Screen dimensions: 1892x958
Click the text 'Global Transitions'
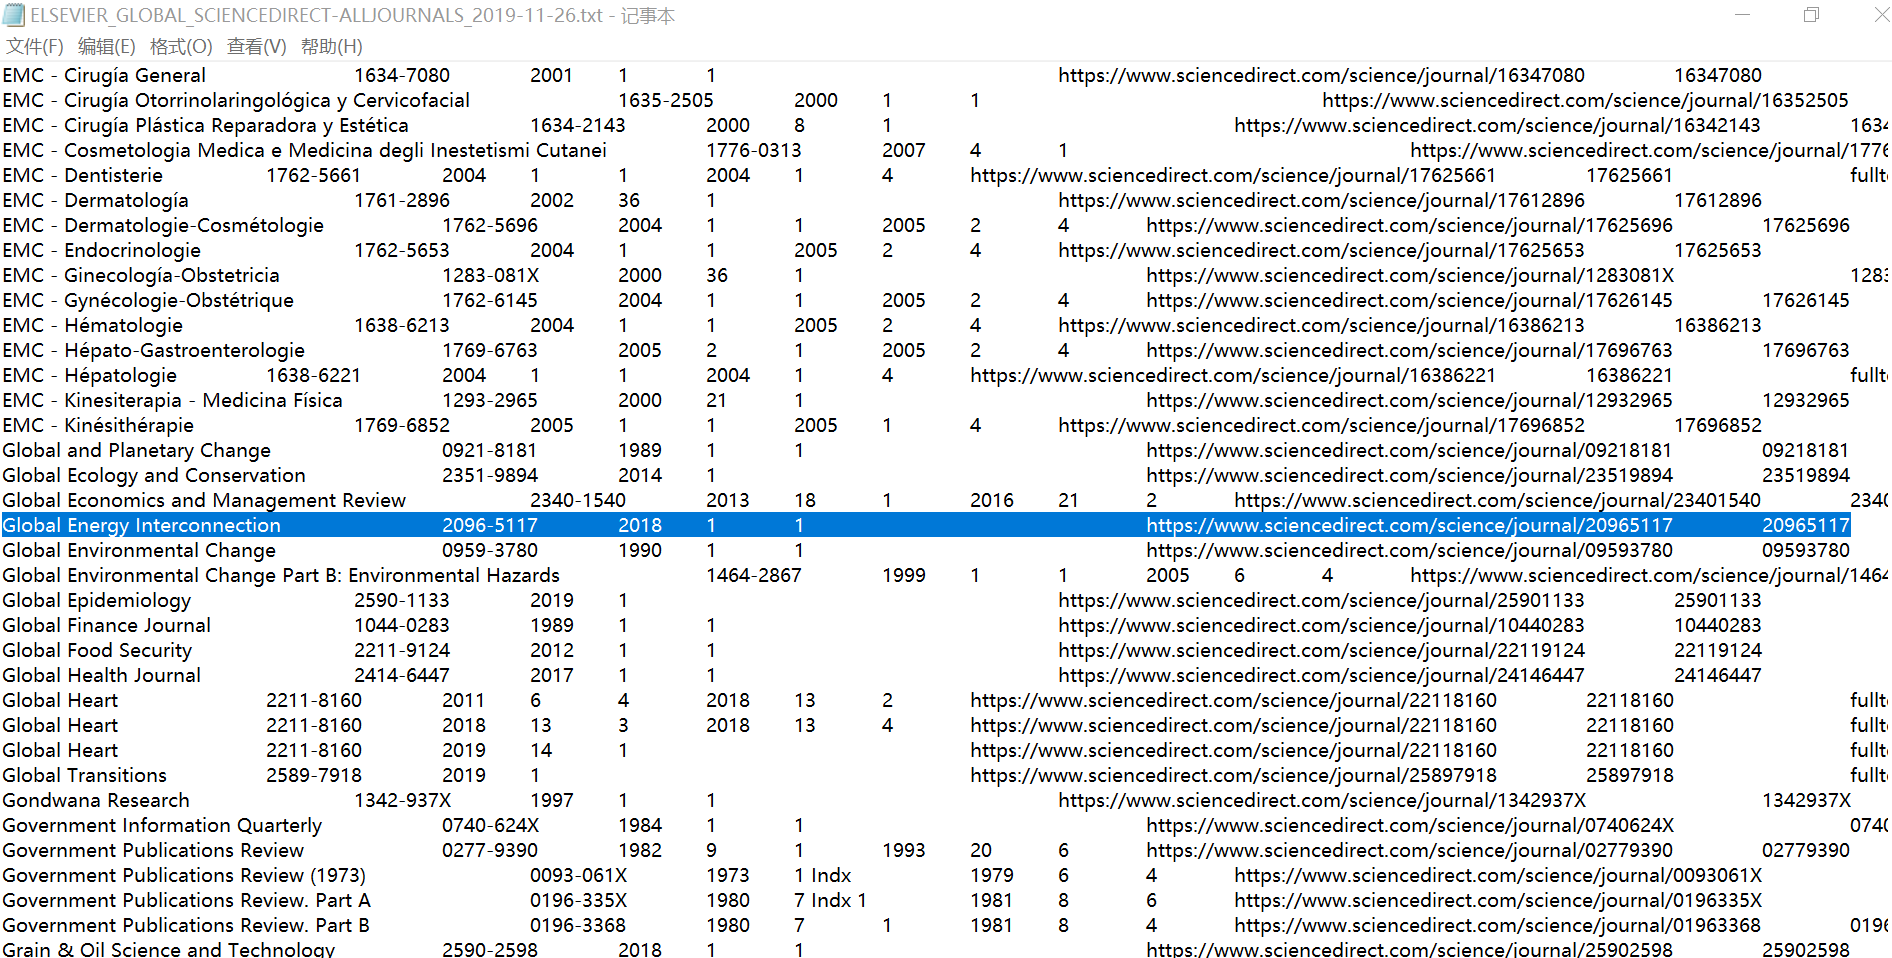pyautogui.click(x=85, y=775)
